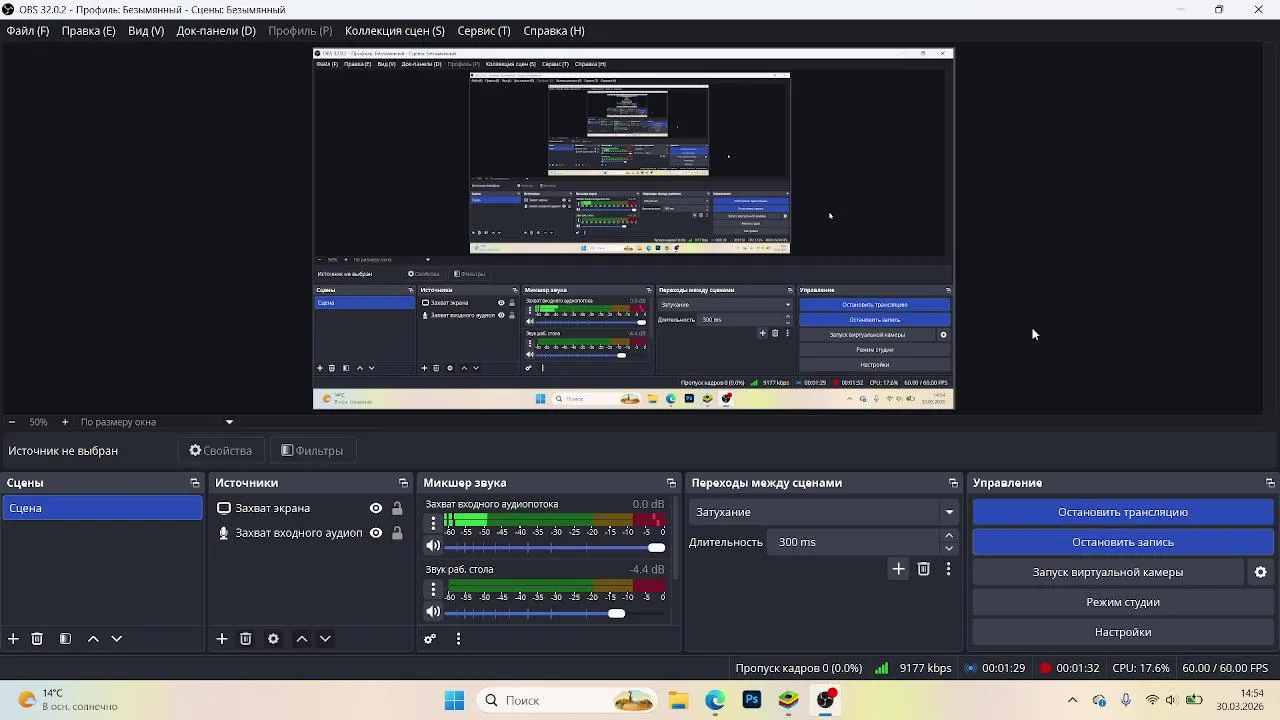Open scene filters icon in Сцены panel
This screenshot has width=1280, height=720.
(65, 639)
